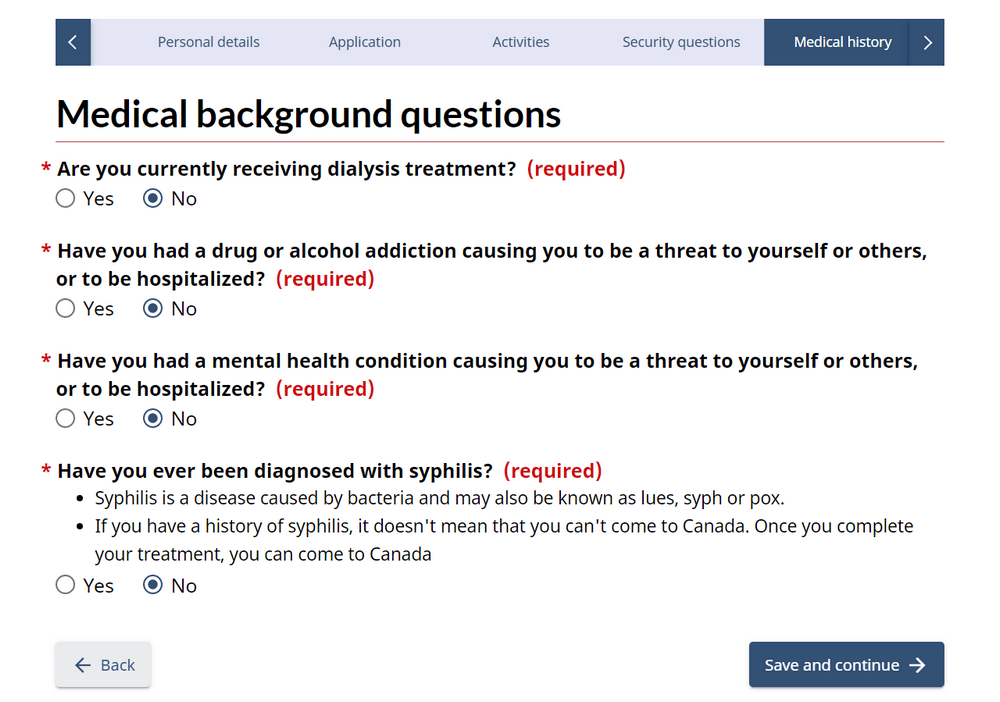Choose Yes for drug or alcohol addiction
Image resolution: width=1000 pixels, height=702 pixels.
[x=66, y=308]
